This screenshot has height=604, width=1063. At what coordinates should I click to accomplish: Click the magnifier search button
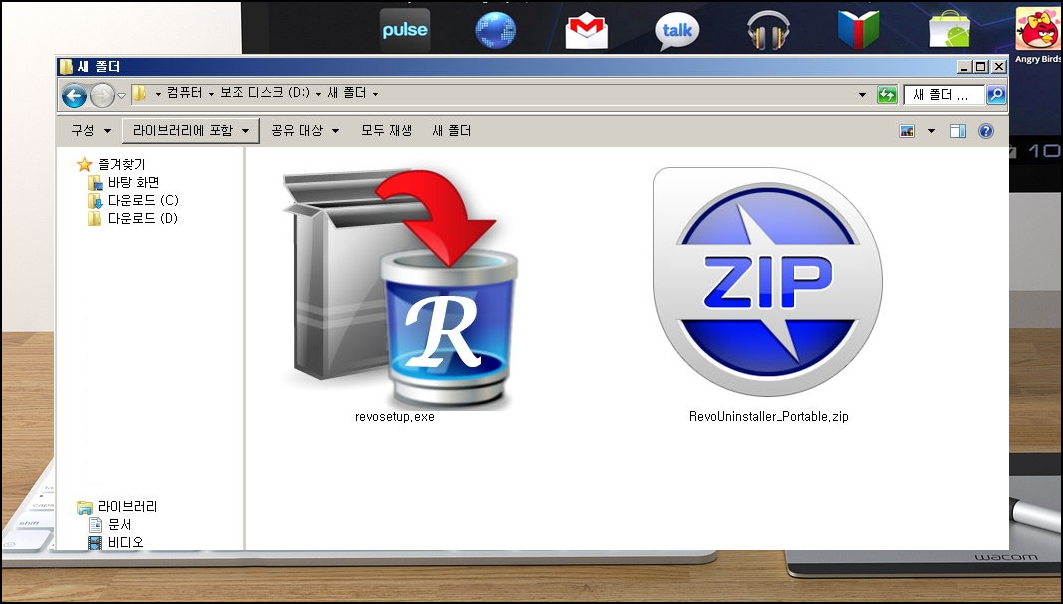[x=996, y=95]
